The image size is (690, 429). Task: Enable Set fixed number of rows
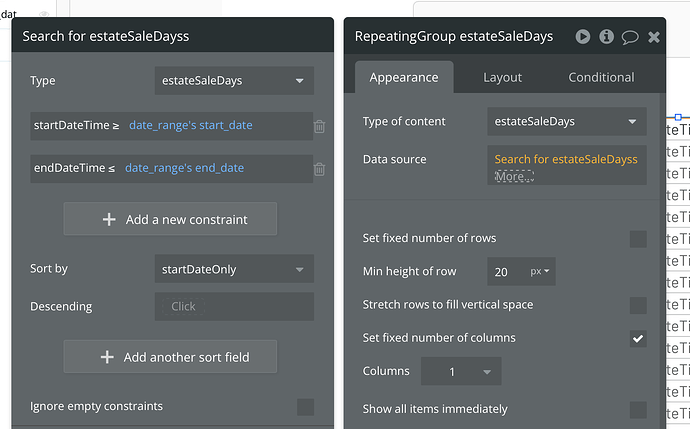tap(638, 239)
